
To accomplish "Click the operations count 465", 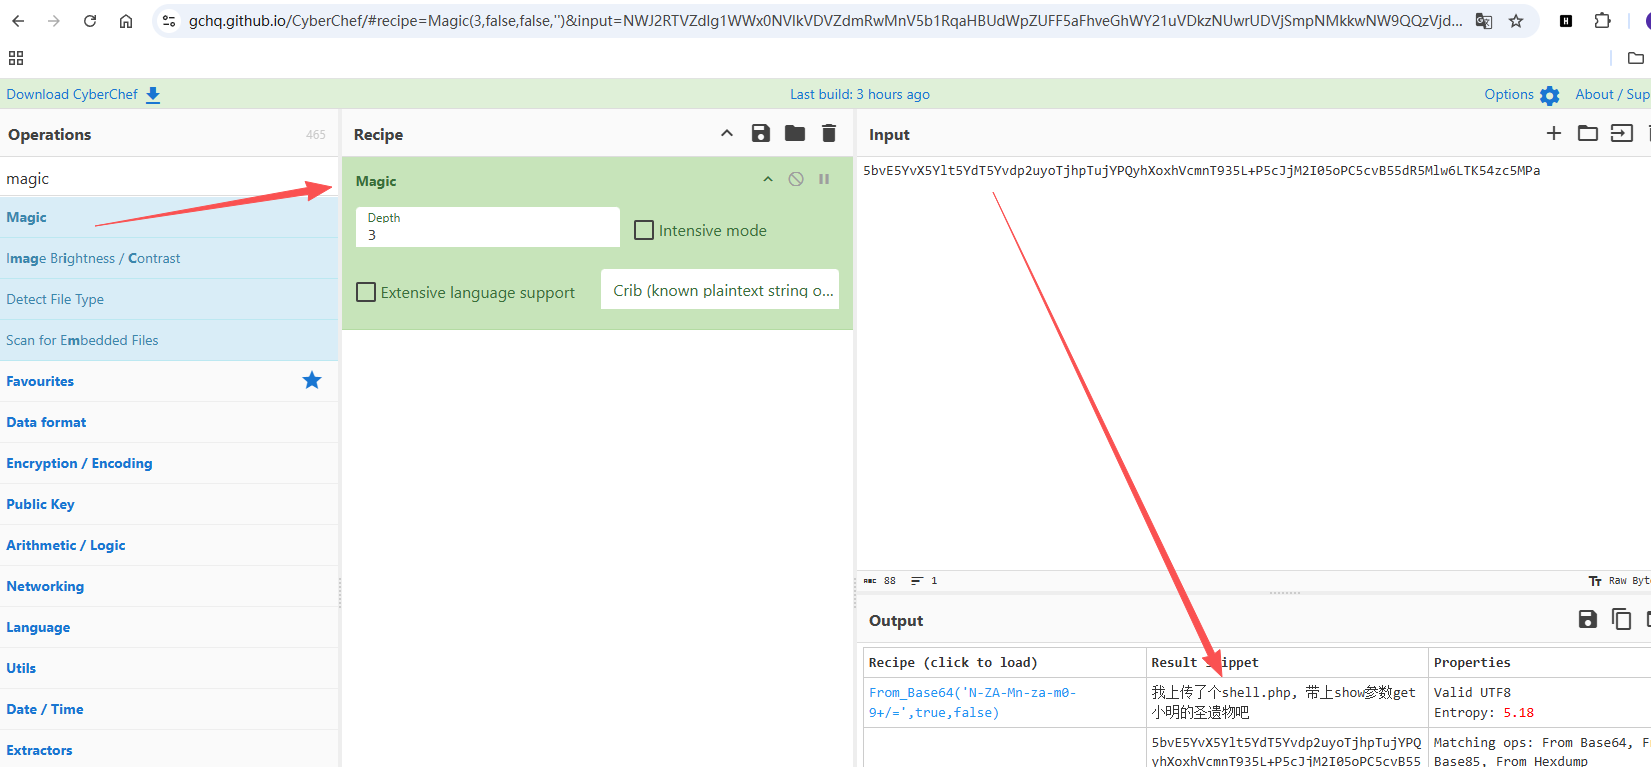I will click(316, 134).
